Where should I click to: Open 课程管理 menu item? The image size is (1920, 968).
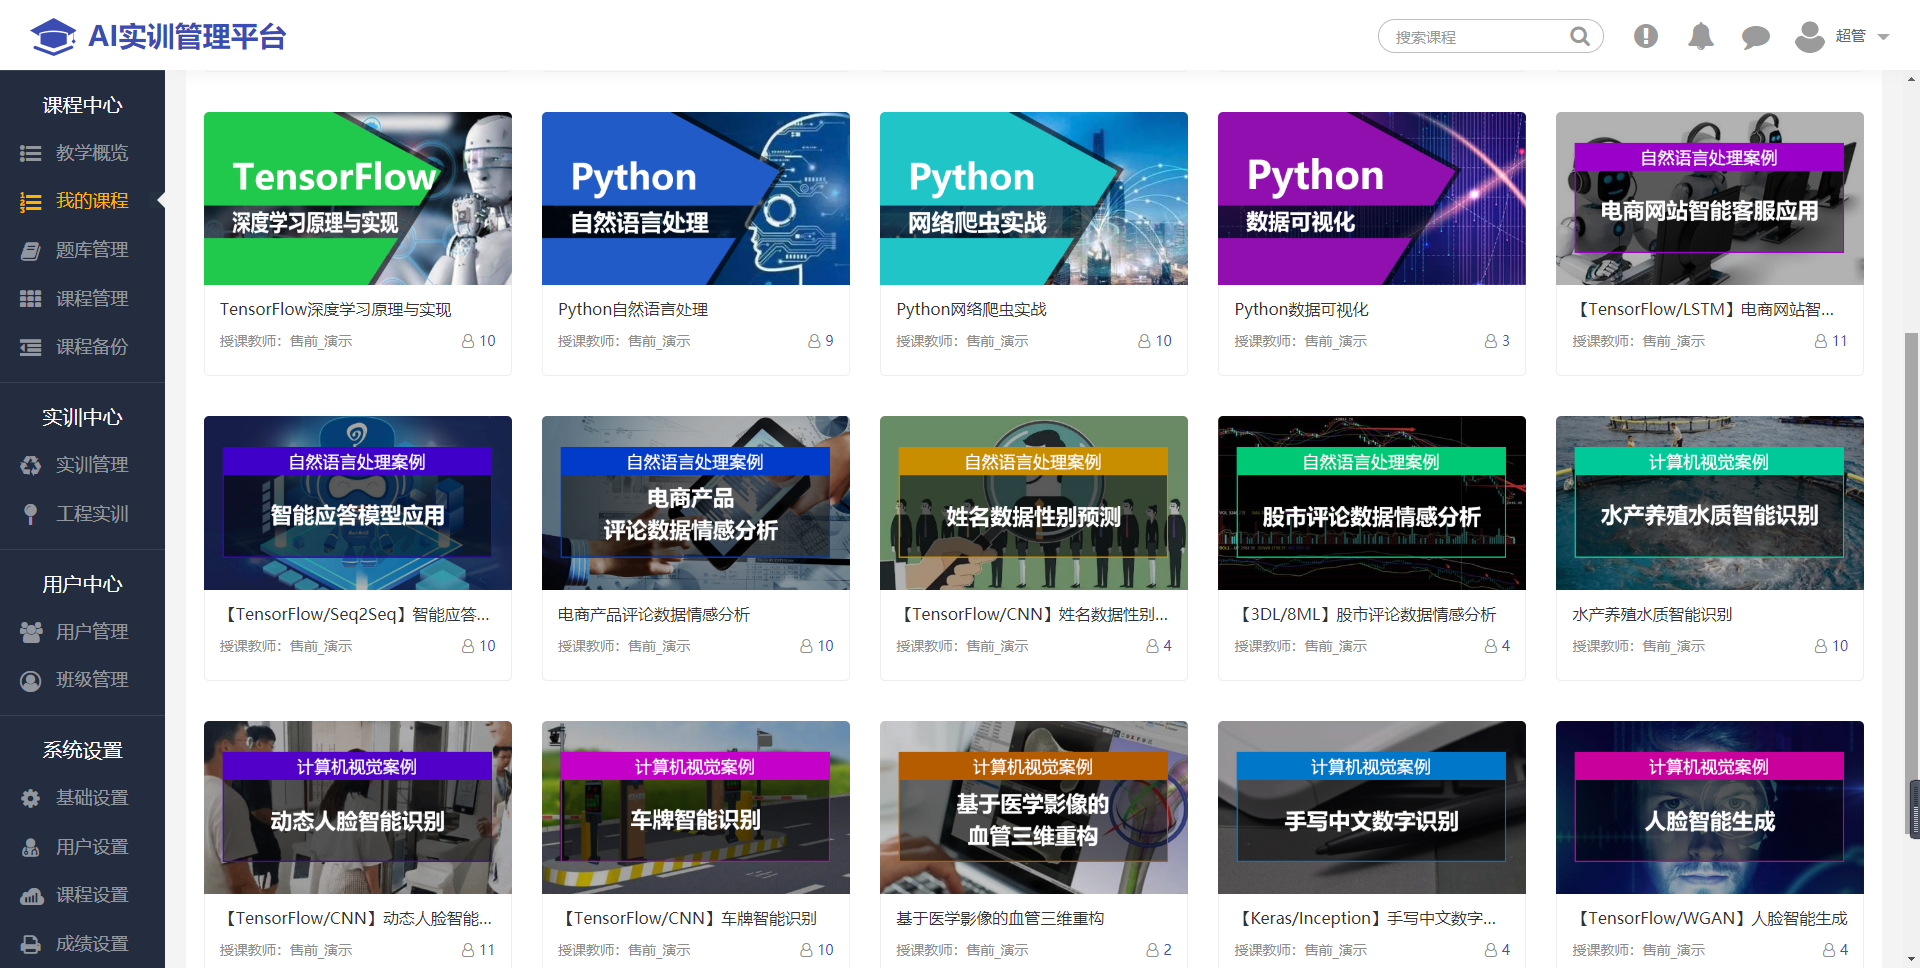pos(92,298)
